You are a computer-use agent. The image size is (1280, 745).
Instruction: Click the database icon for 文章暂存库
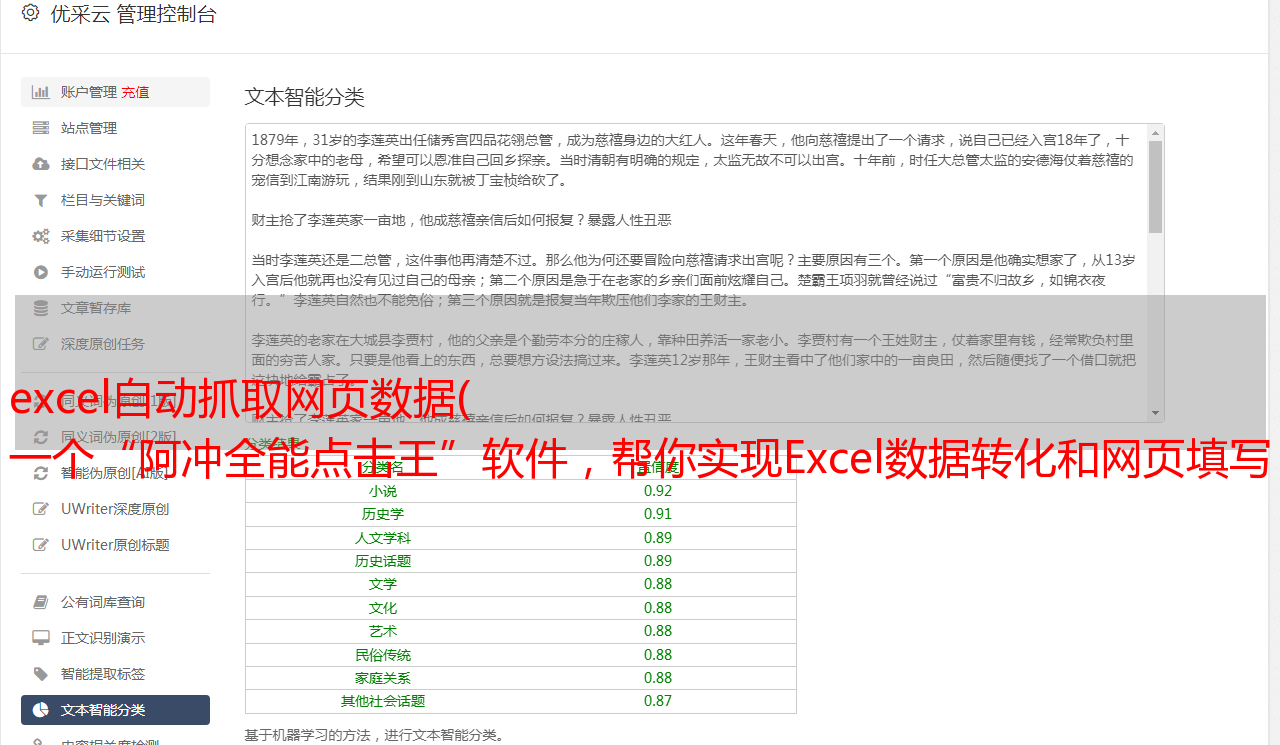pos(41,308)
